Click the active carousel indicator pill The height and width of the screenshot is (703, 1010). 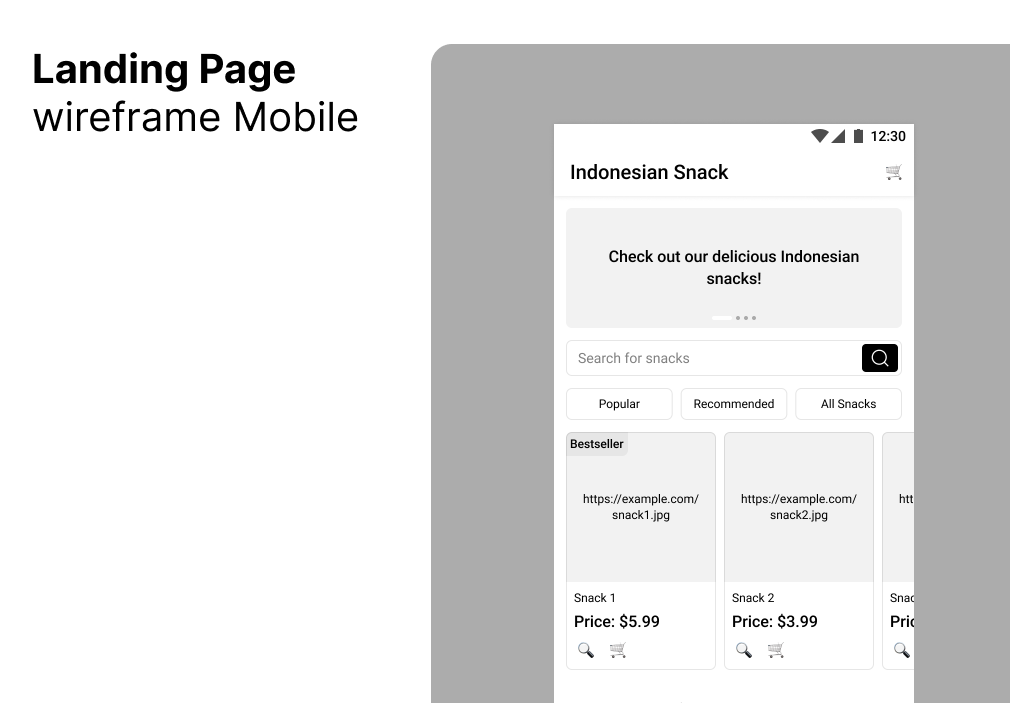click(721, 318)
